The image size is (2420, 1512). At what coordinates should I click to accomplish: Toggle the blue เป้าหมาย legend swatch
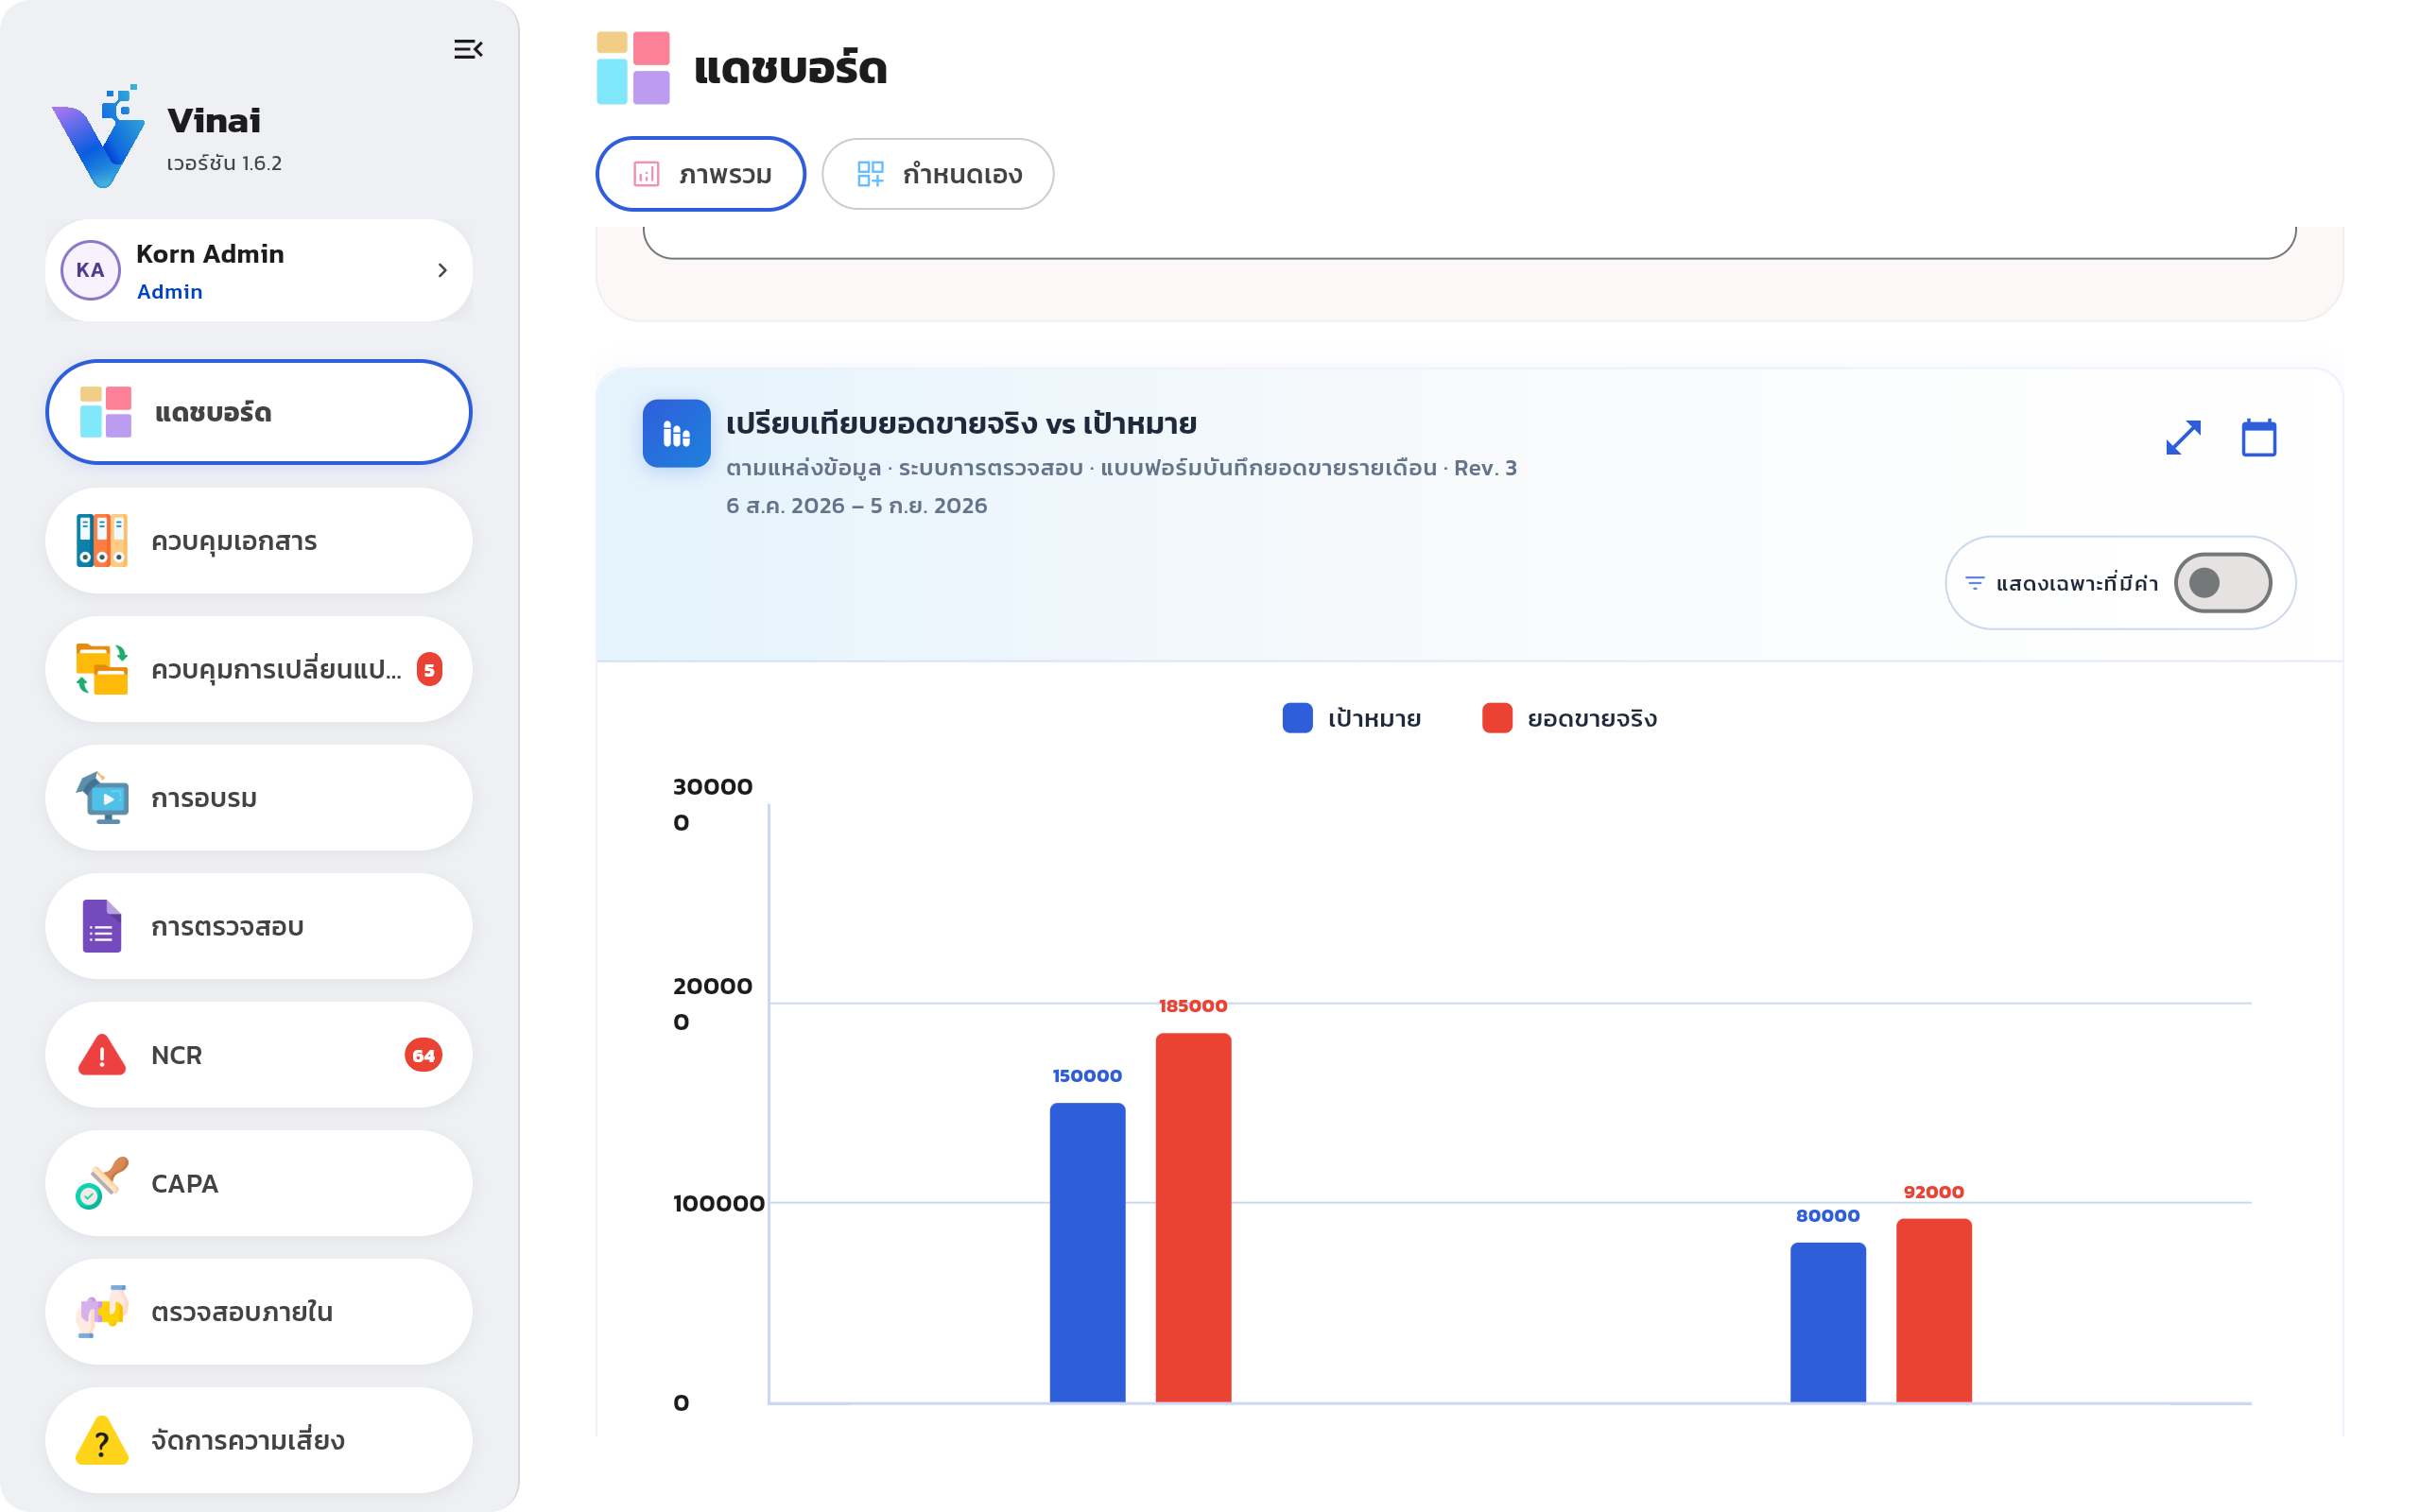tap(1297, 718)
